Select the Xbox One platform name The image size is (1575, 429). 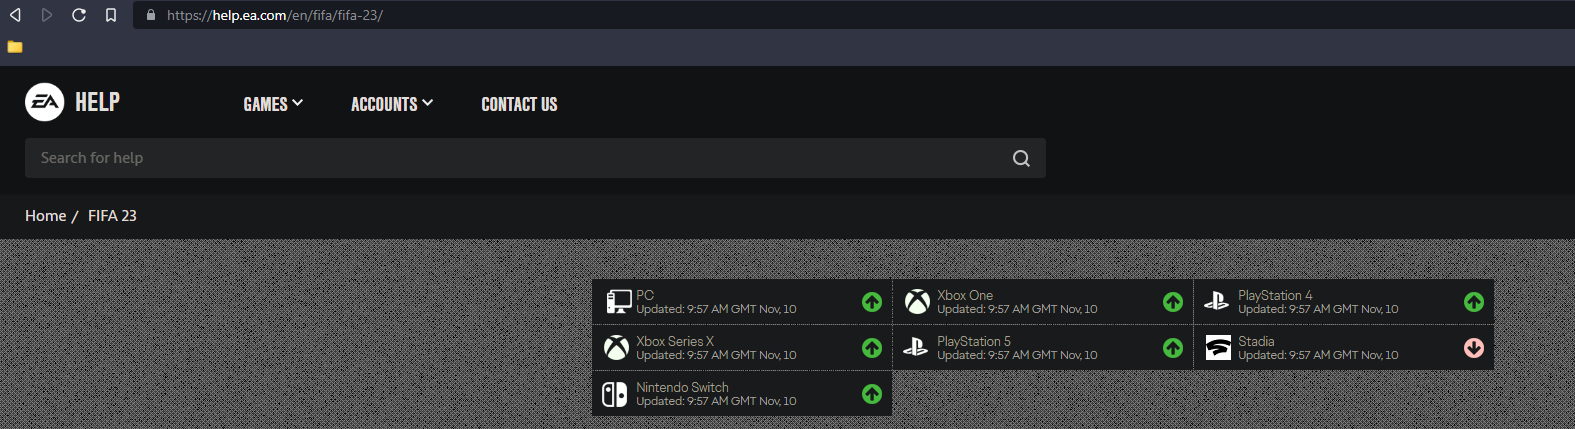[x=965, y=295]
